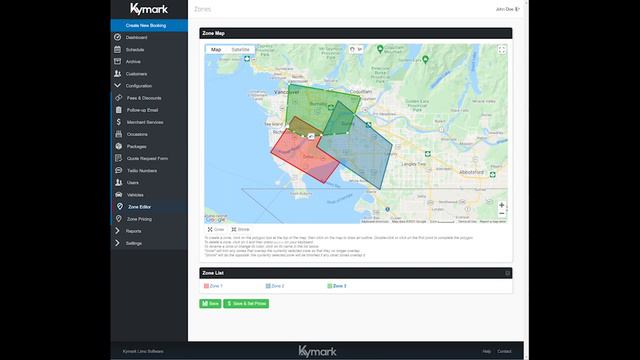Screen dimensions: 640x360
Task: Click the Zone 1 name in list
Action: click(216, 286)
